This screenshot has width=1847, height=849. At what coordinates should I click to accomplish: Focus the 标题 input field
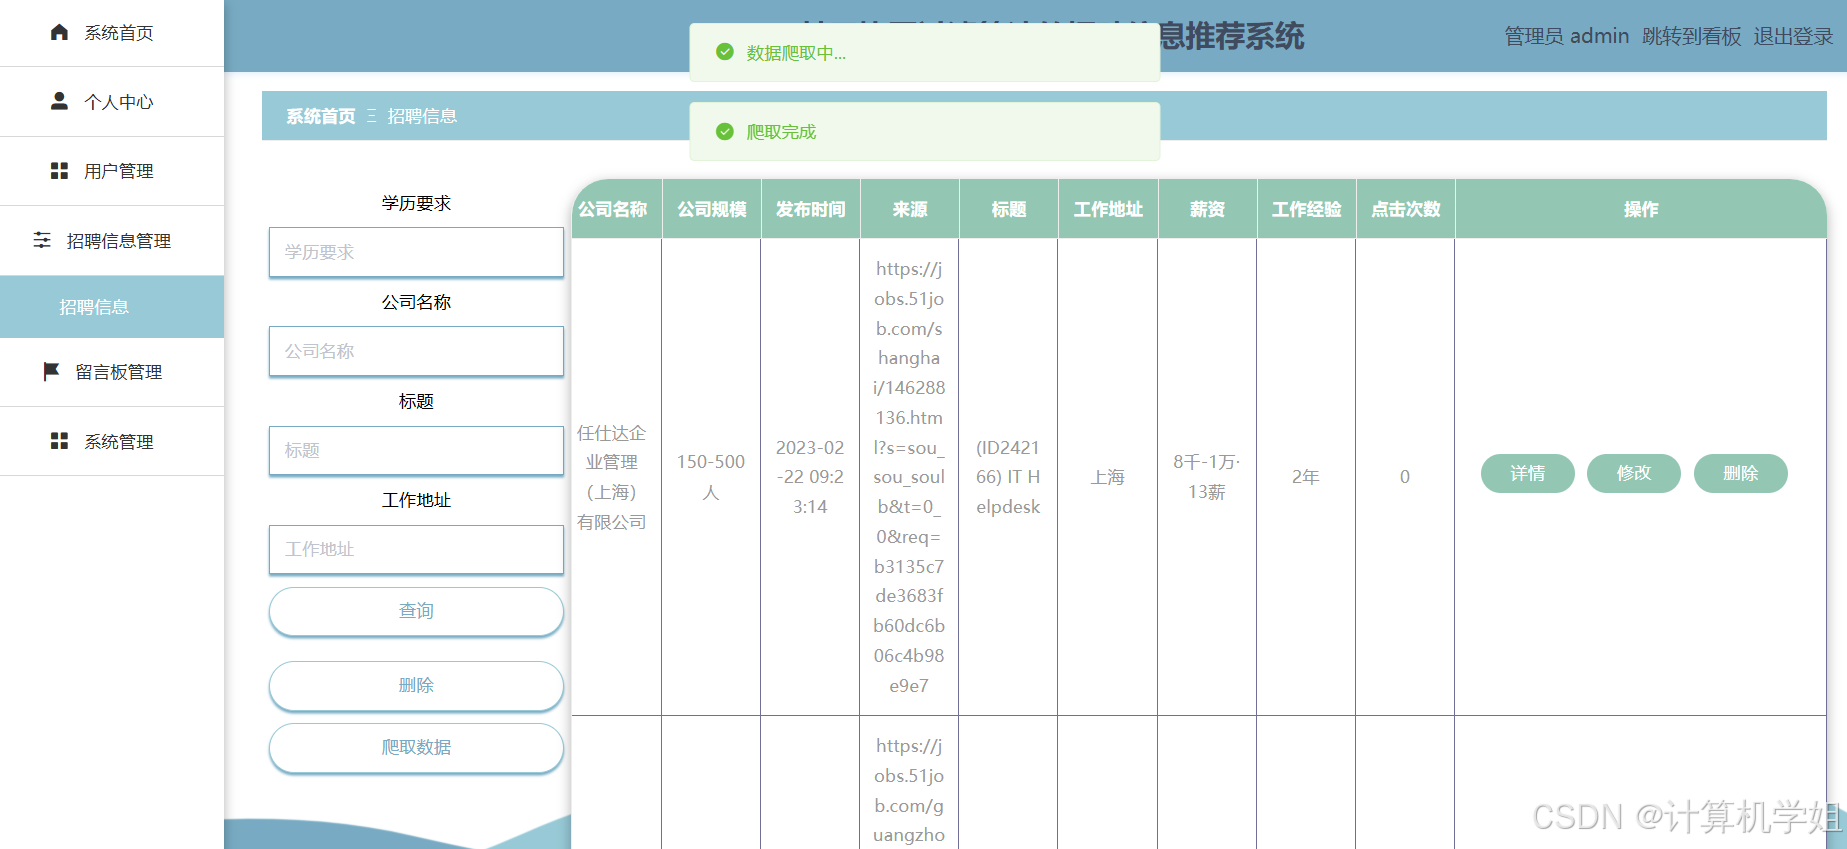click(x=416, y=450)
